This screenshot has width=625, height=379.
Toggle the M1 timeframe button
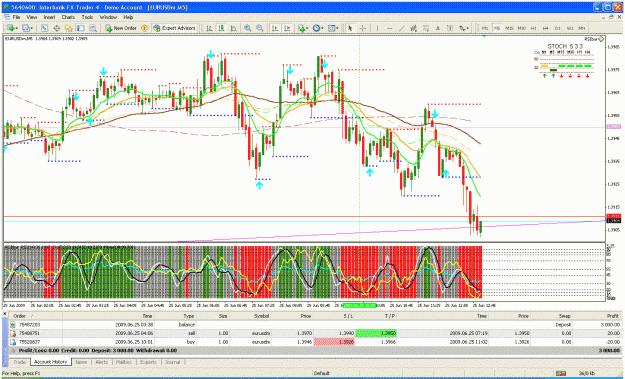tap(485, 28)
